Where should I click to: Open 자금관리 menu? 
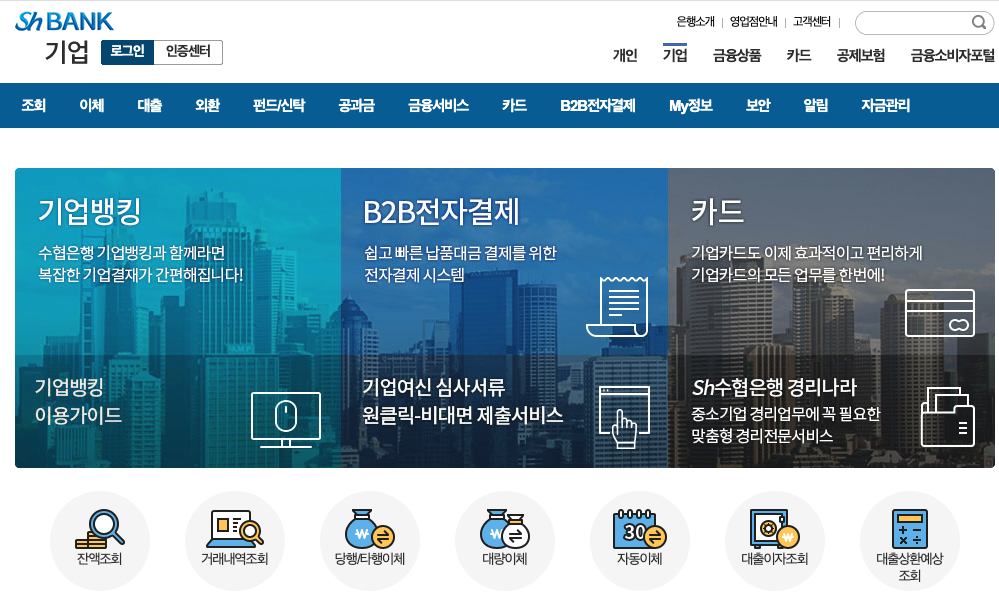tap(886, 105)
